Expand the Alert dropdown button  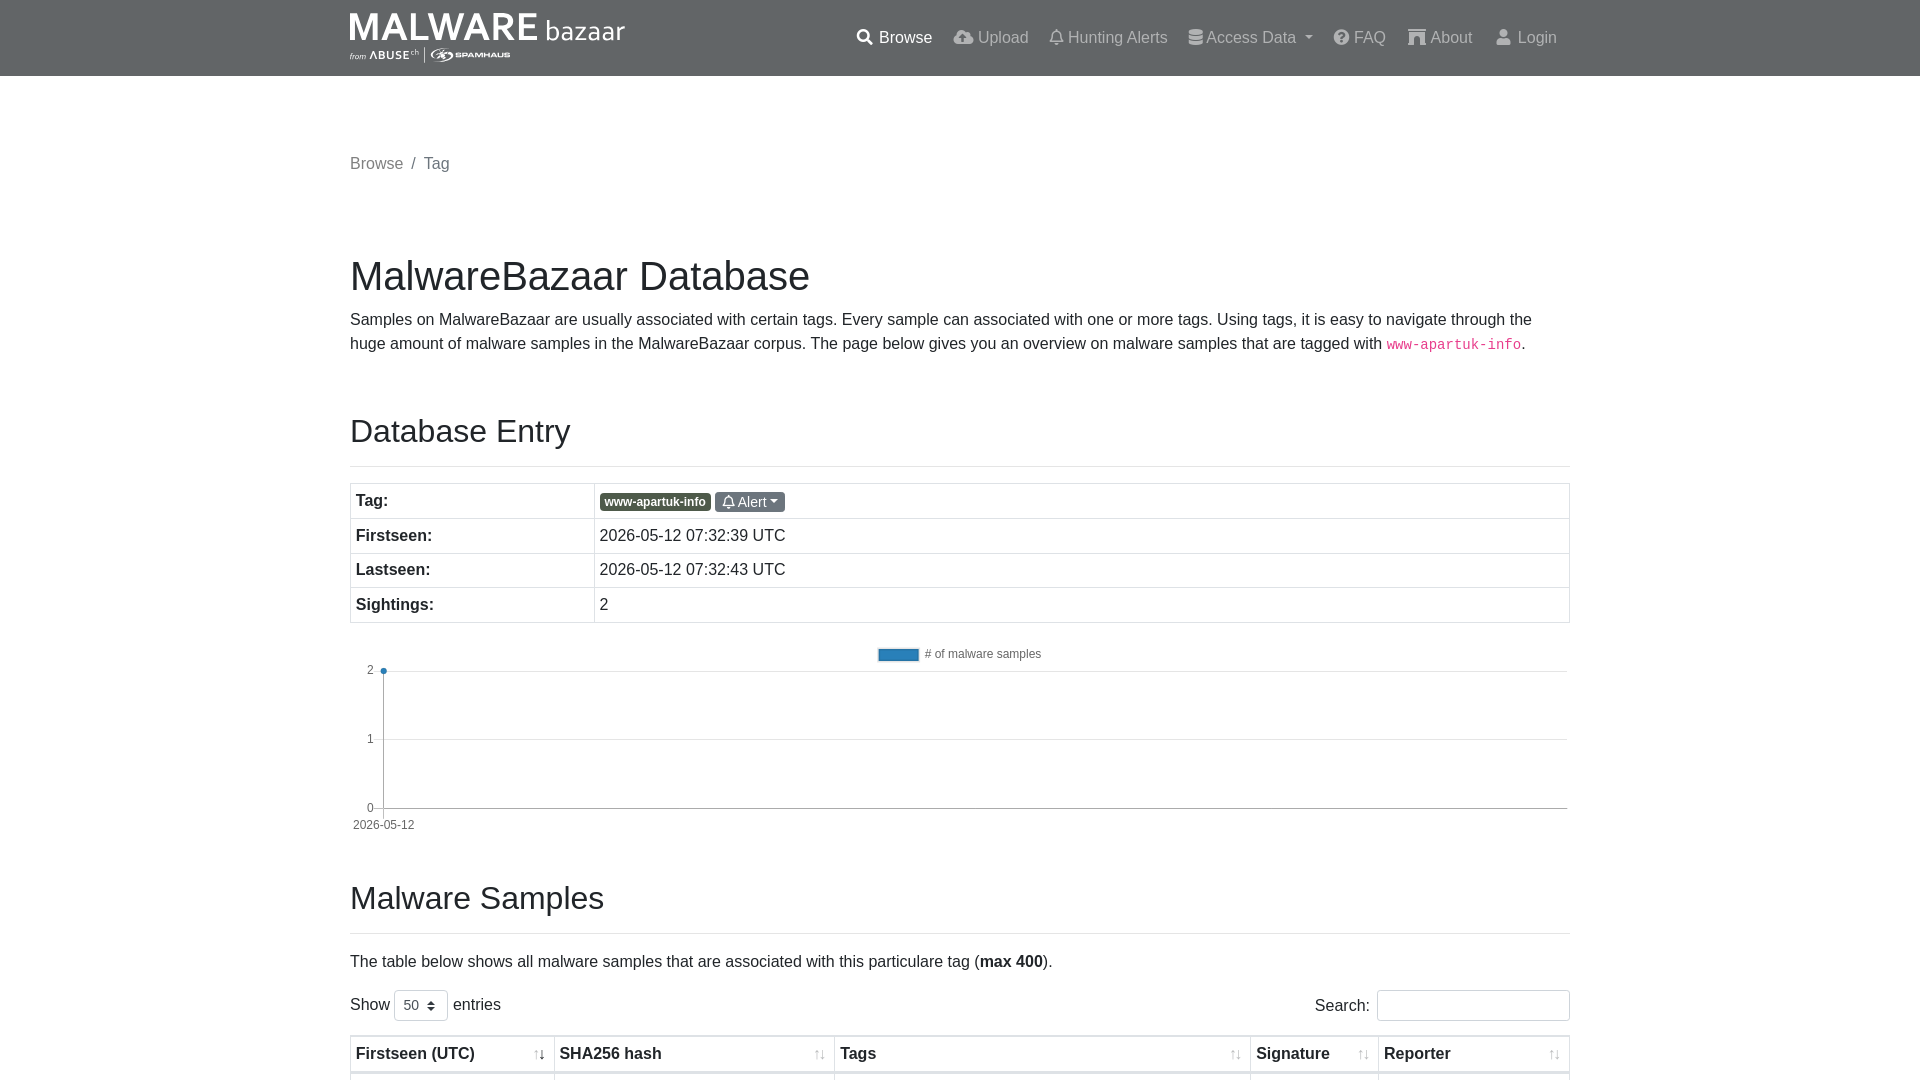tap(750, 502)
